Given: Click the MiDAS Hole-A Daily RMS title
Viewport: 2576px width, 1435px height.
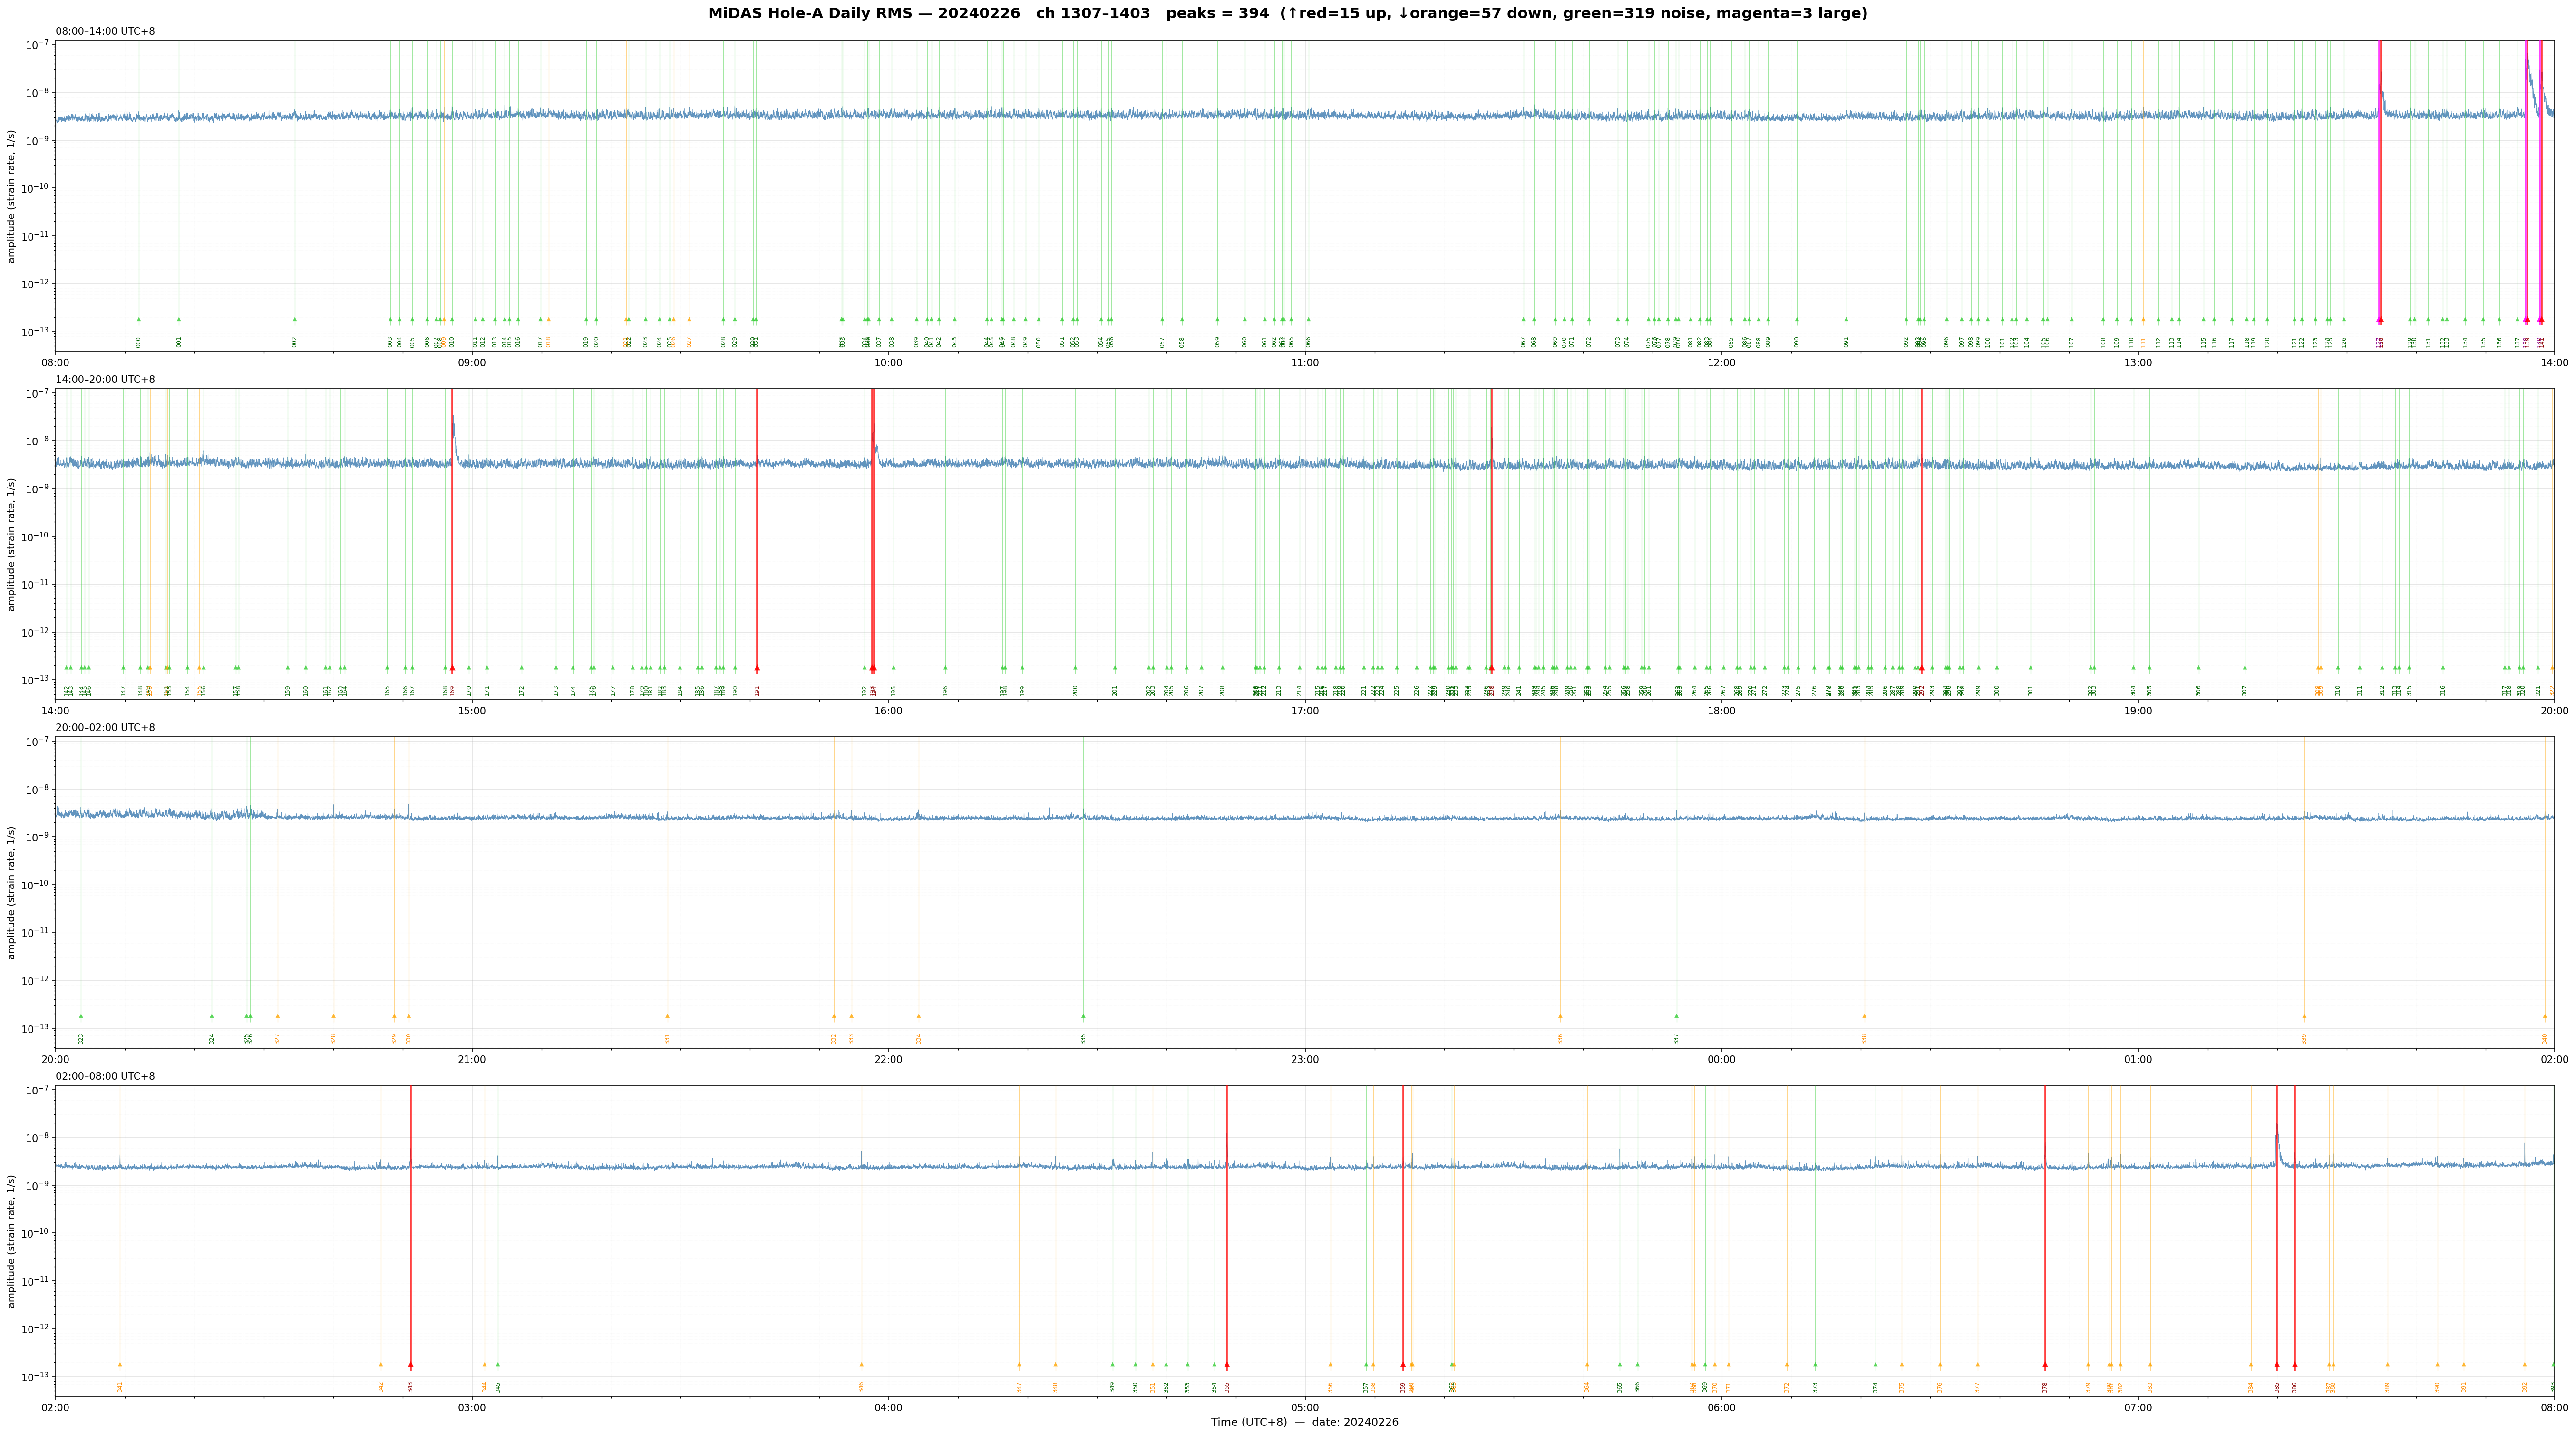Looking at the screenshot, I should [1287, 14].
